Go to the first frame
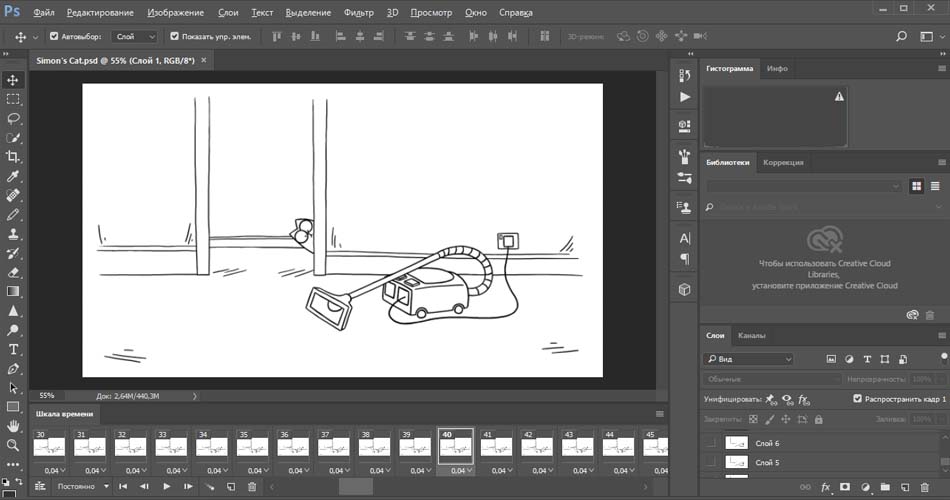The height and width of the screenshot is (500, 950). [123, 487]
